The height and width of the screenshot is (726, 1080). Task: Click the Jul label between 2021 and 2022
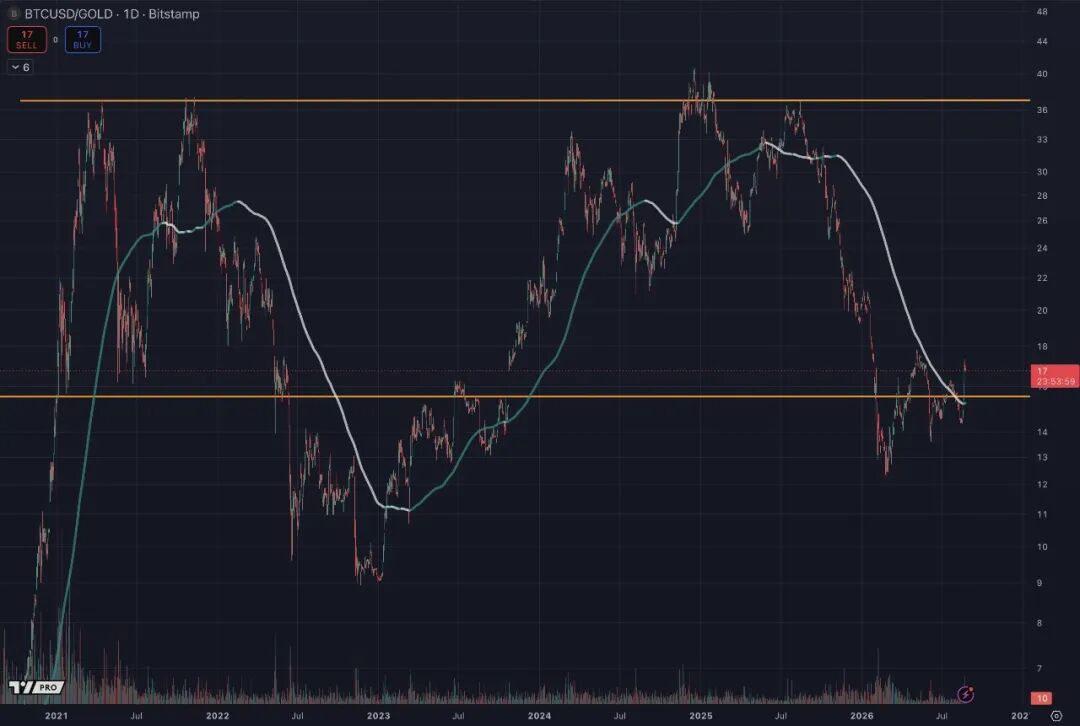coord(136,716)
